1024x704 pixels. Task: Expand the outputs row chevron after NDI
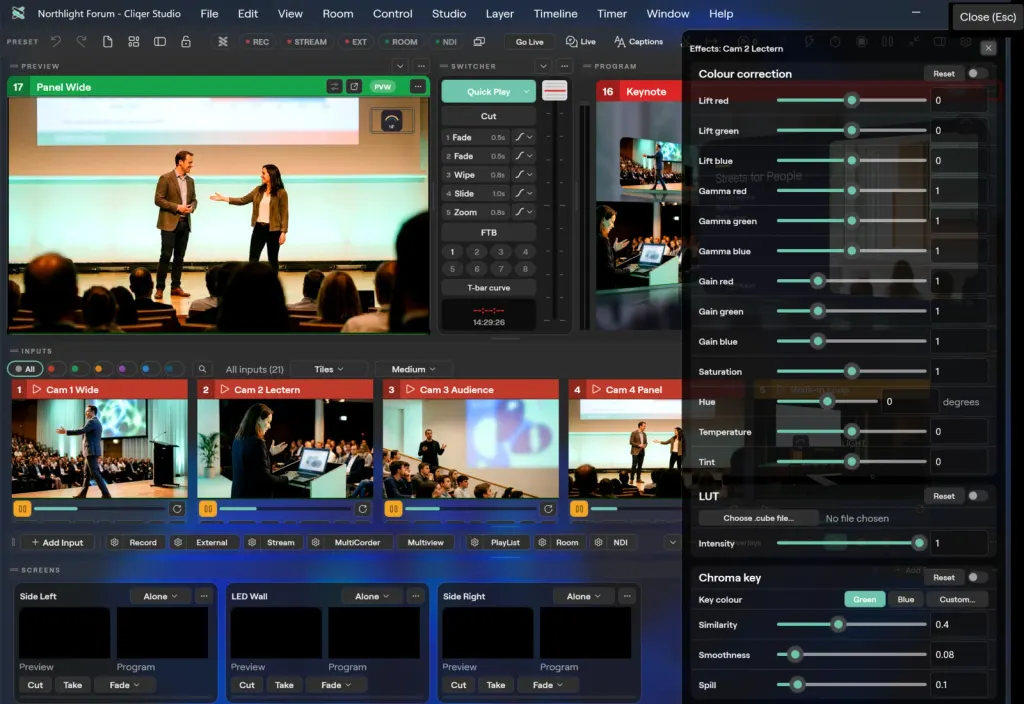pos(672,542)
